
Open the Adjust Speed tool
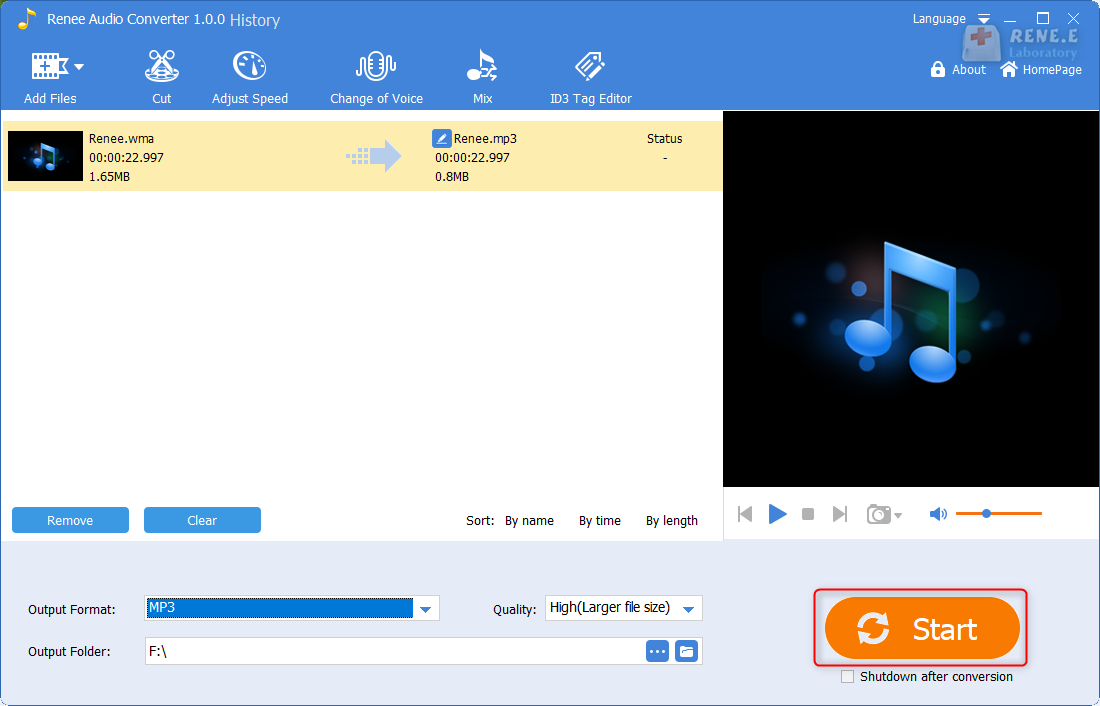pyautogui.click(x=249, y=77)
